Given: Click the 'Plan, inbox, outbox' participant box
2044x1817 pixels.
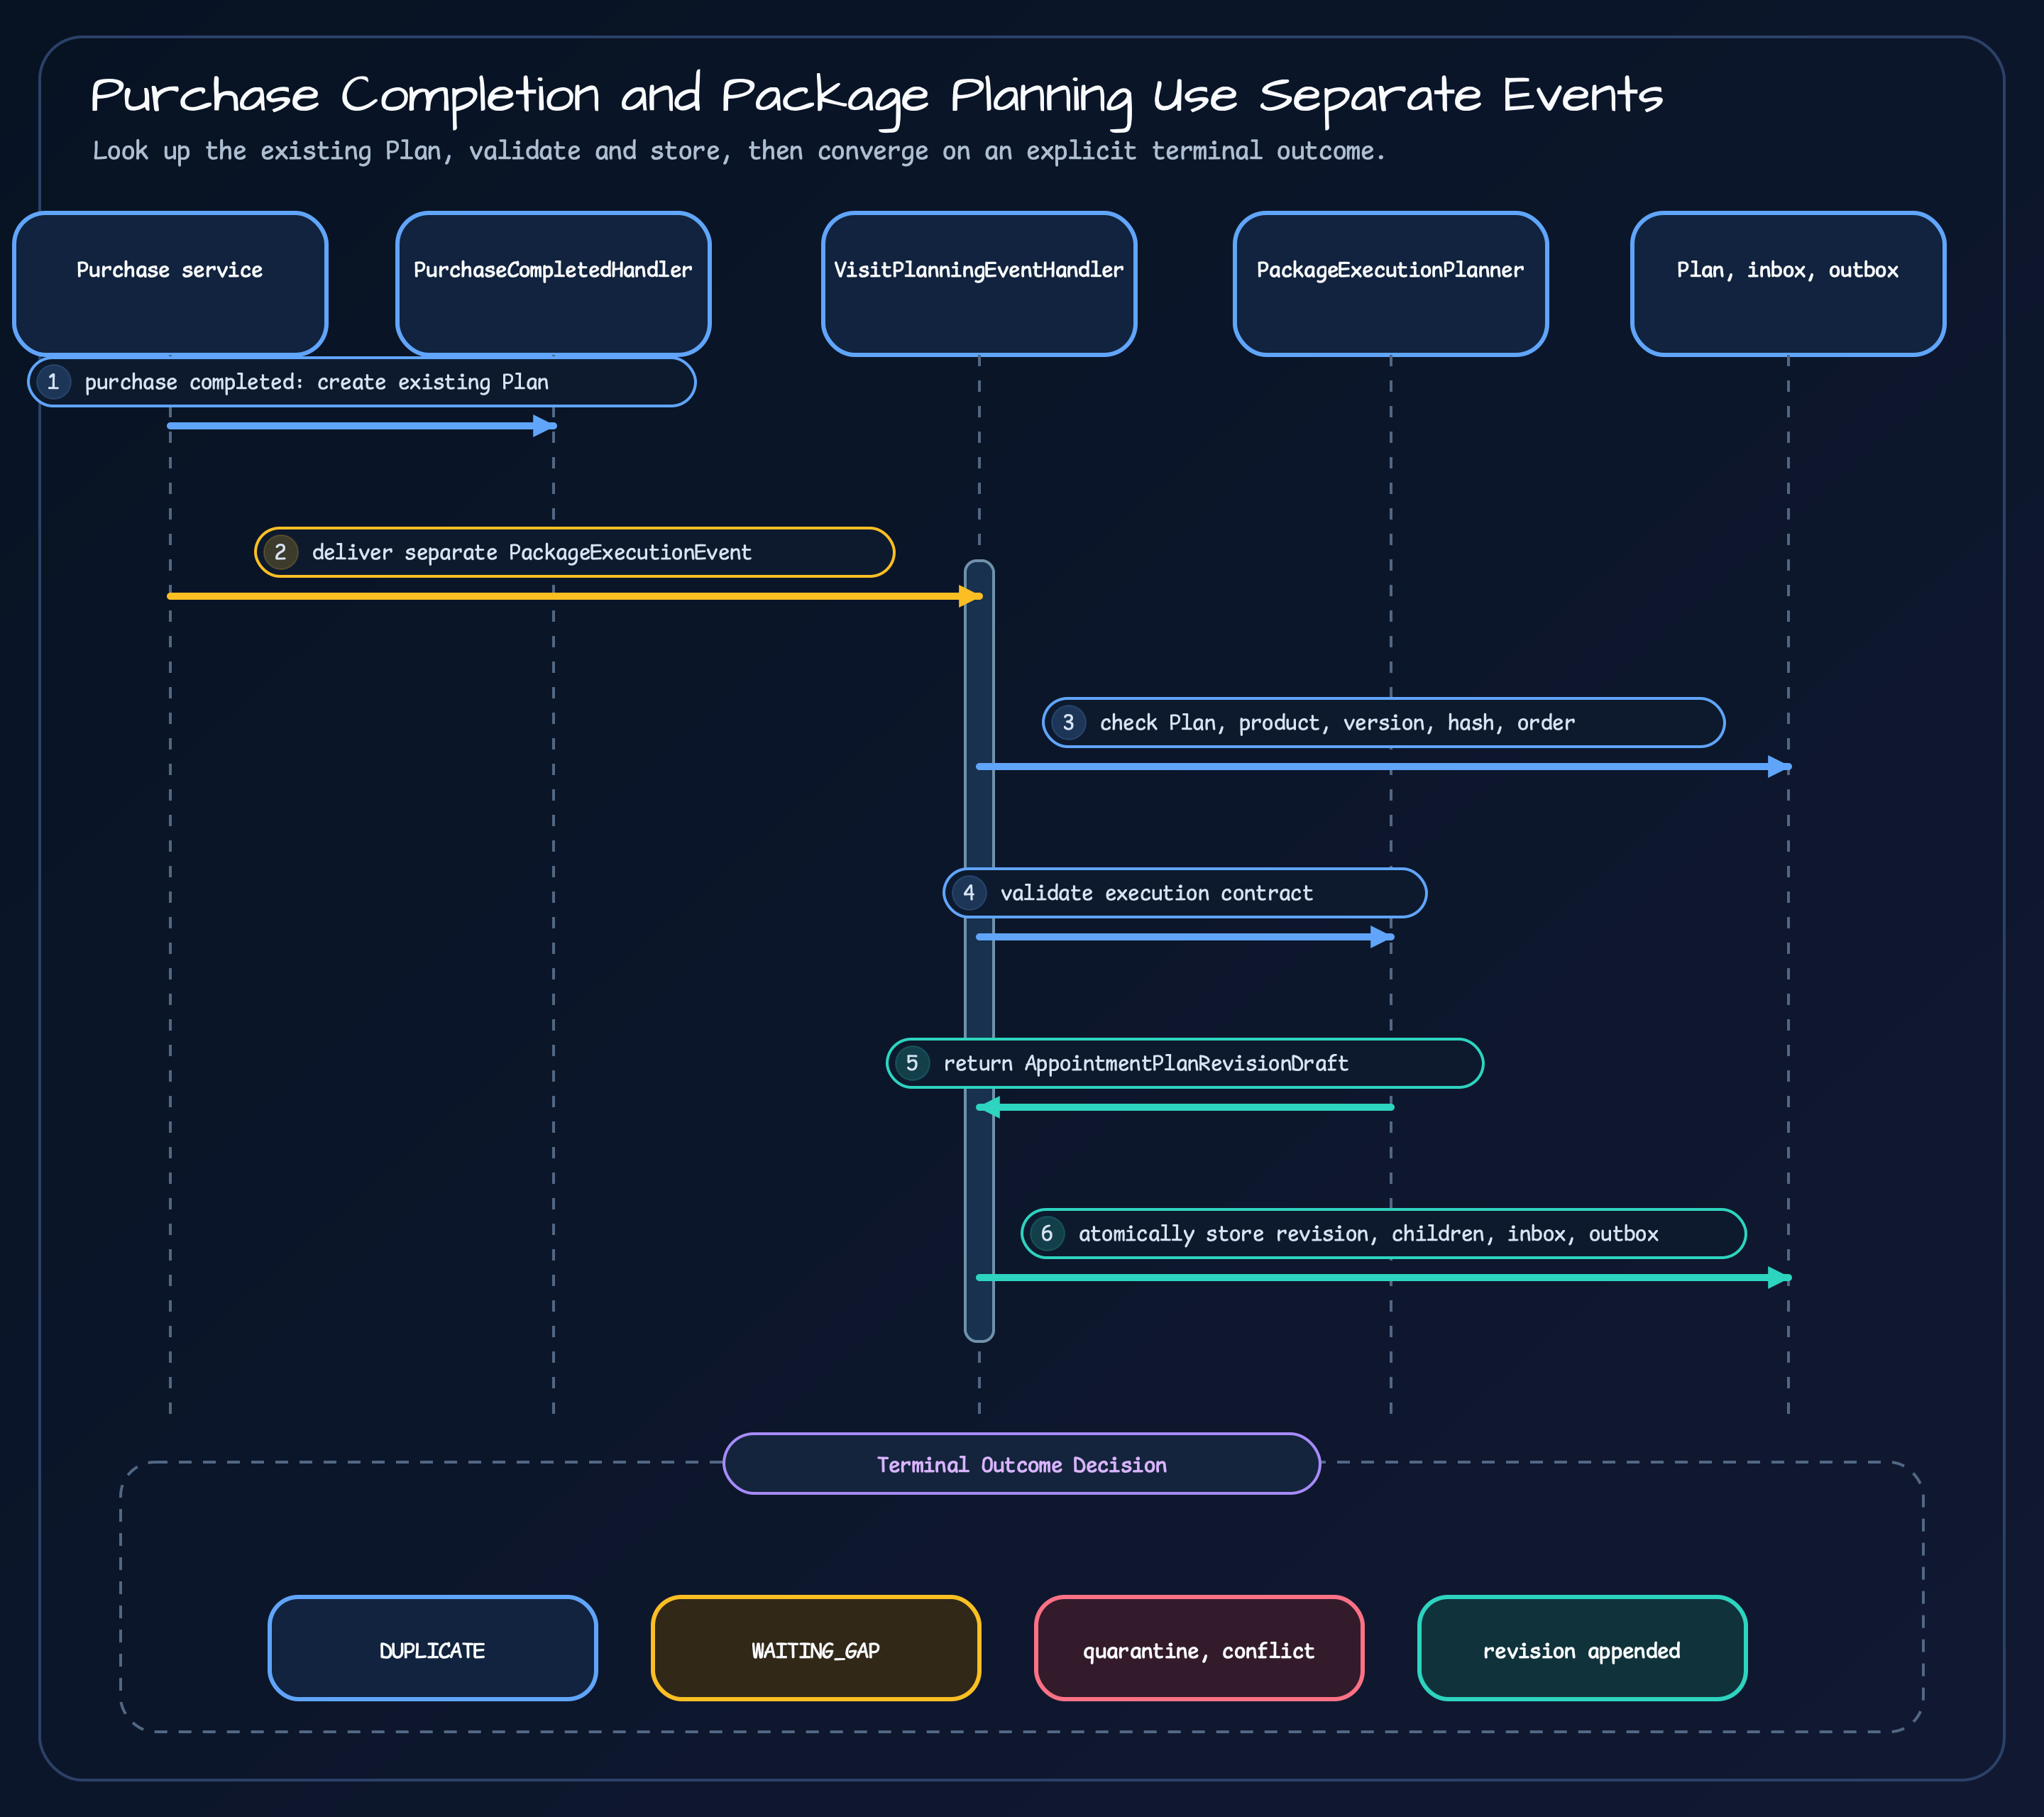Looking at the screenshot, I should click(x=1788, y=284).
